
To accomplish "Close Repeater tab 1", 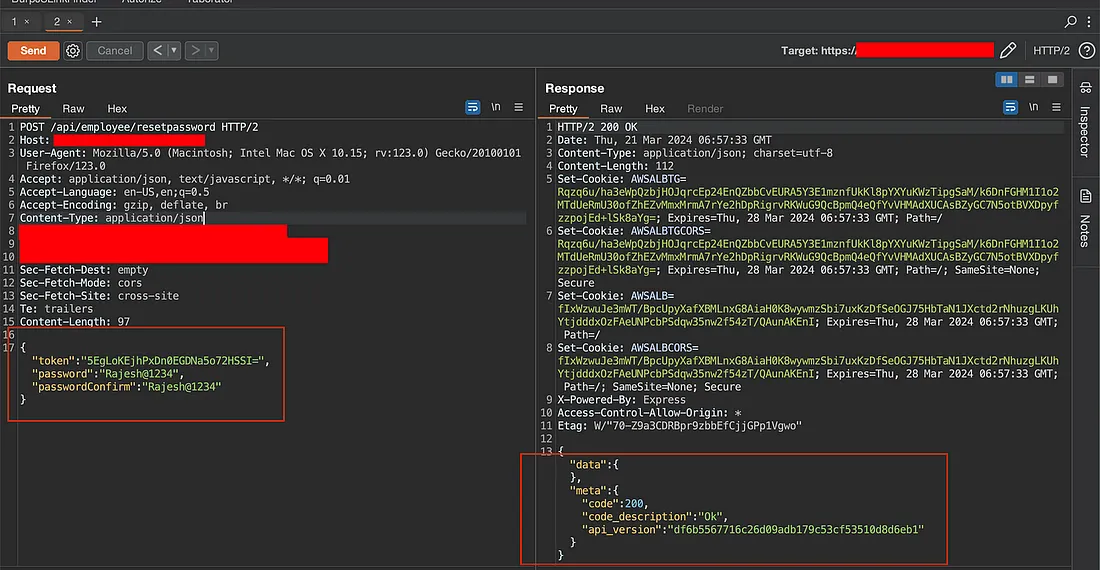I will (x=26, y=21).
